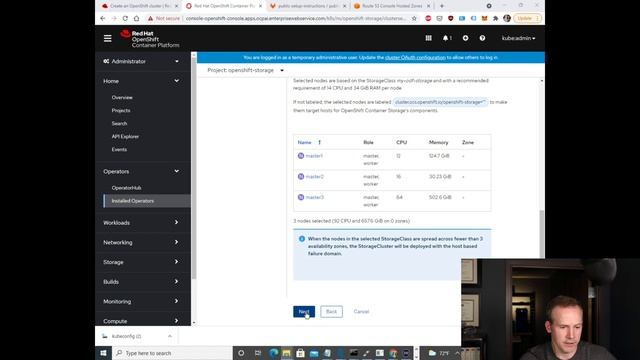This screenshot has width=640, height=360.
Task: Open a new browser tab
Action: [x=442, y=6]
